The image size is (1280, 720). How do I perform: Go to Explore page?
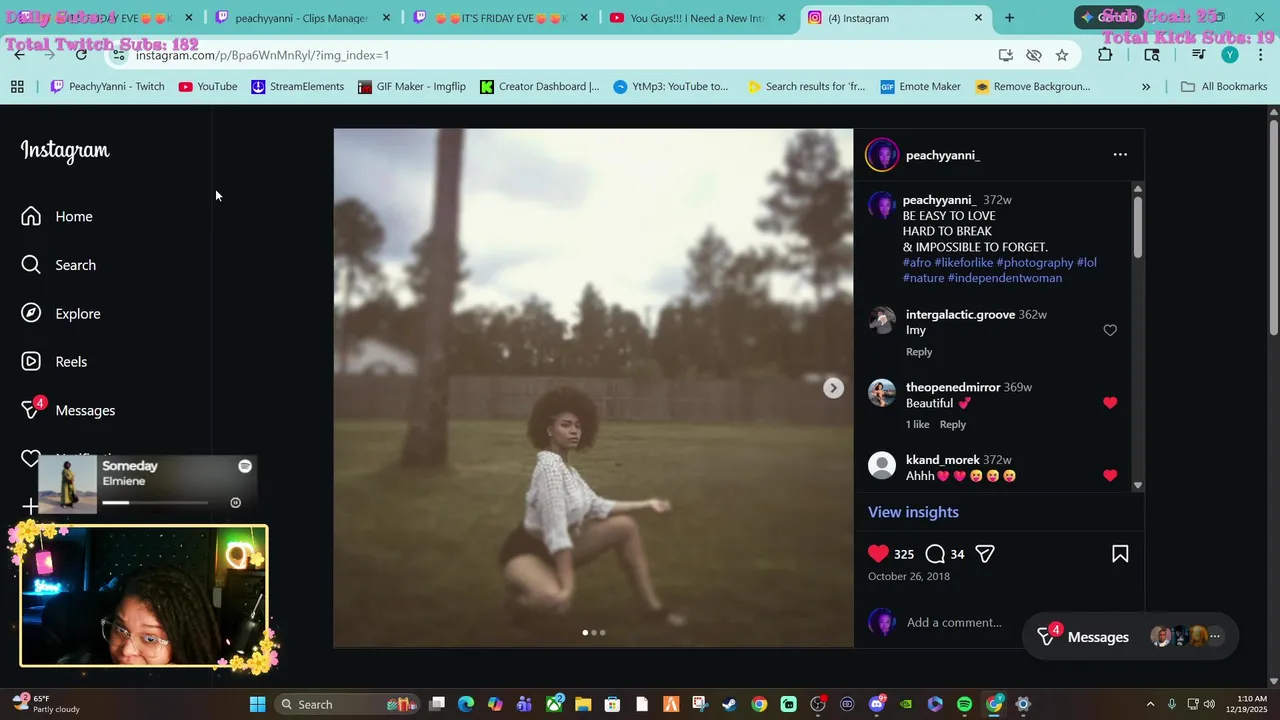coord(61,313)
